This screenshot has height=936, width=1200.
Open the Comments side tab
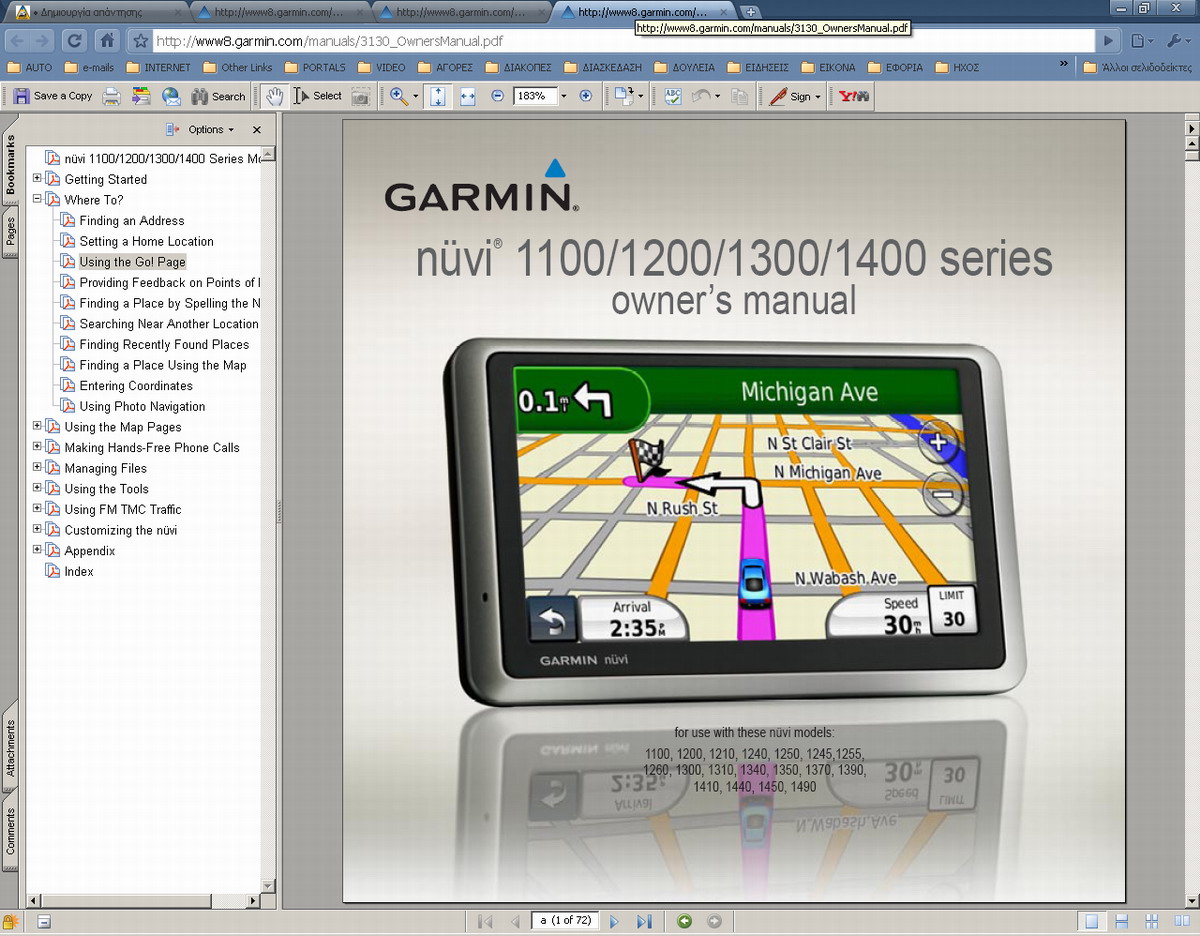click(11, 830)
